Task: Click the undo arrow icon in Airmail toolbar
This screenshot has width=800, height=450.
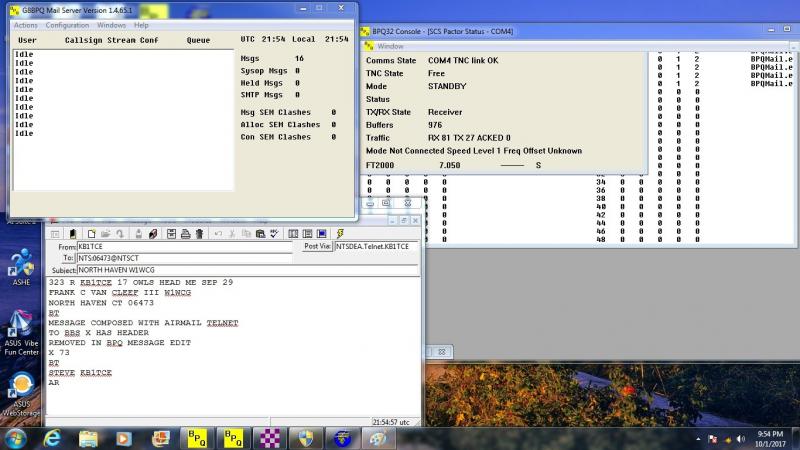Action: click(x=218, y=234)
